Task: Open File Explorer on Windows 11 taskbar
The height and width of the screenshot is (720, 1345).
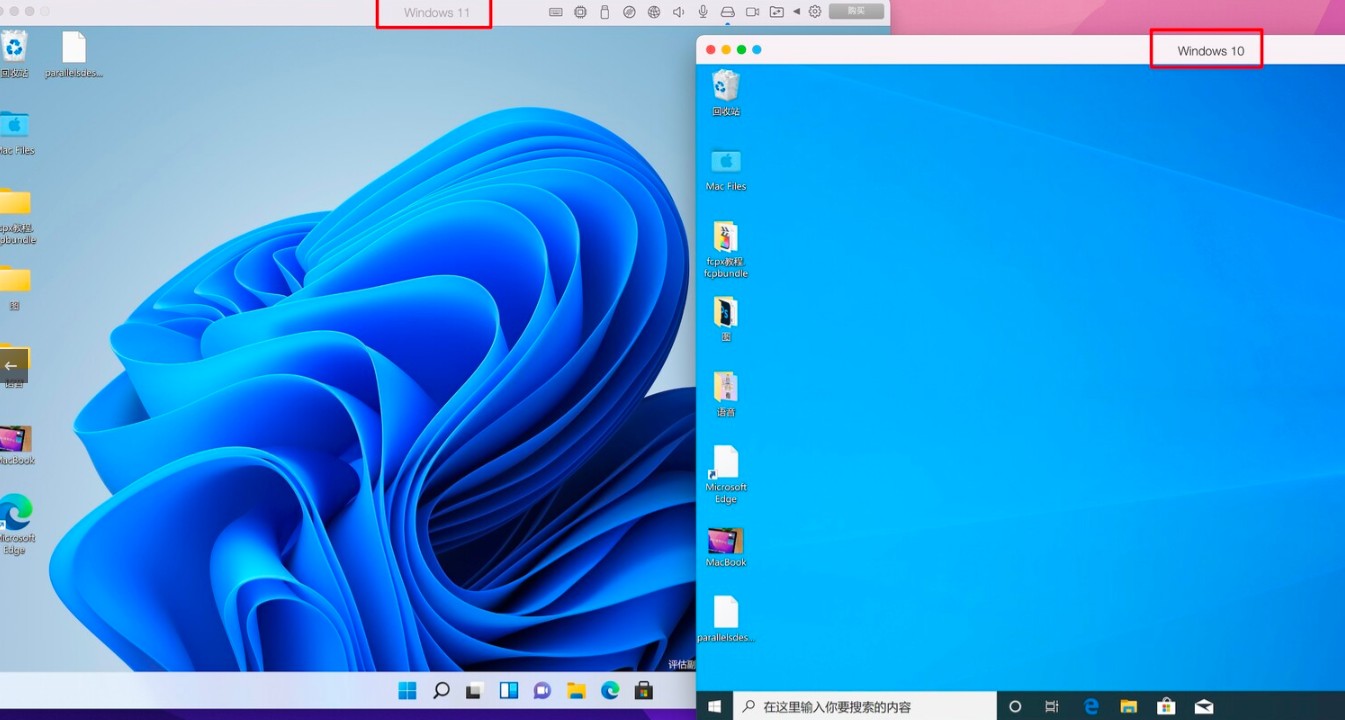Action: 576,690
